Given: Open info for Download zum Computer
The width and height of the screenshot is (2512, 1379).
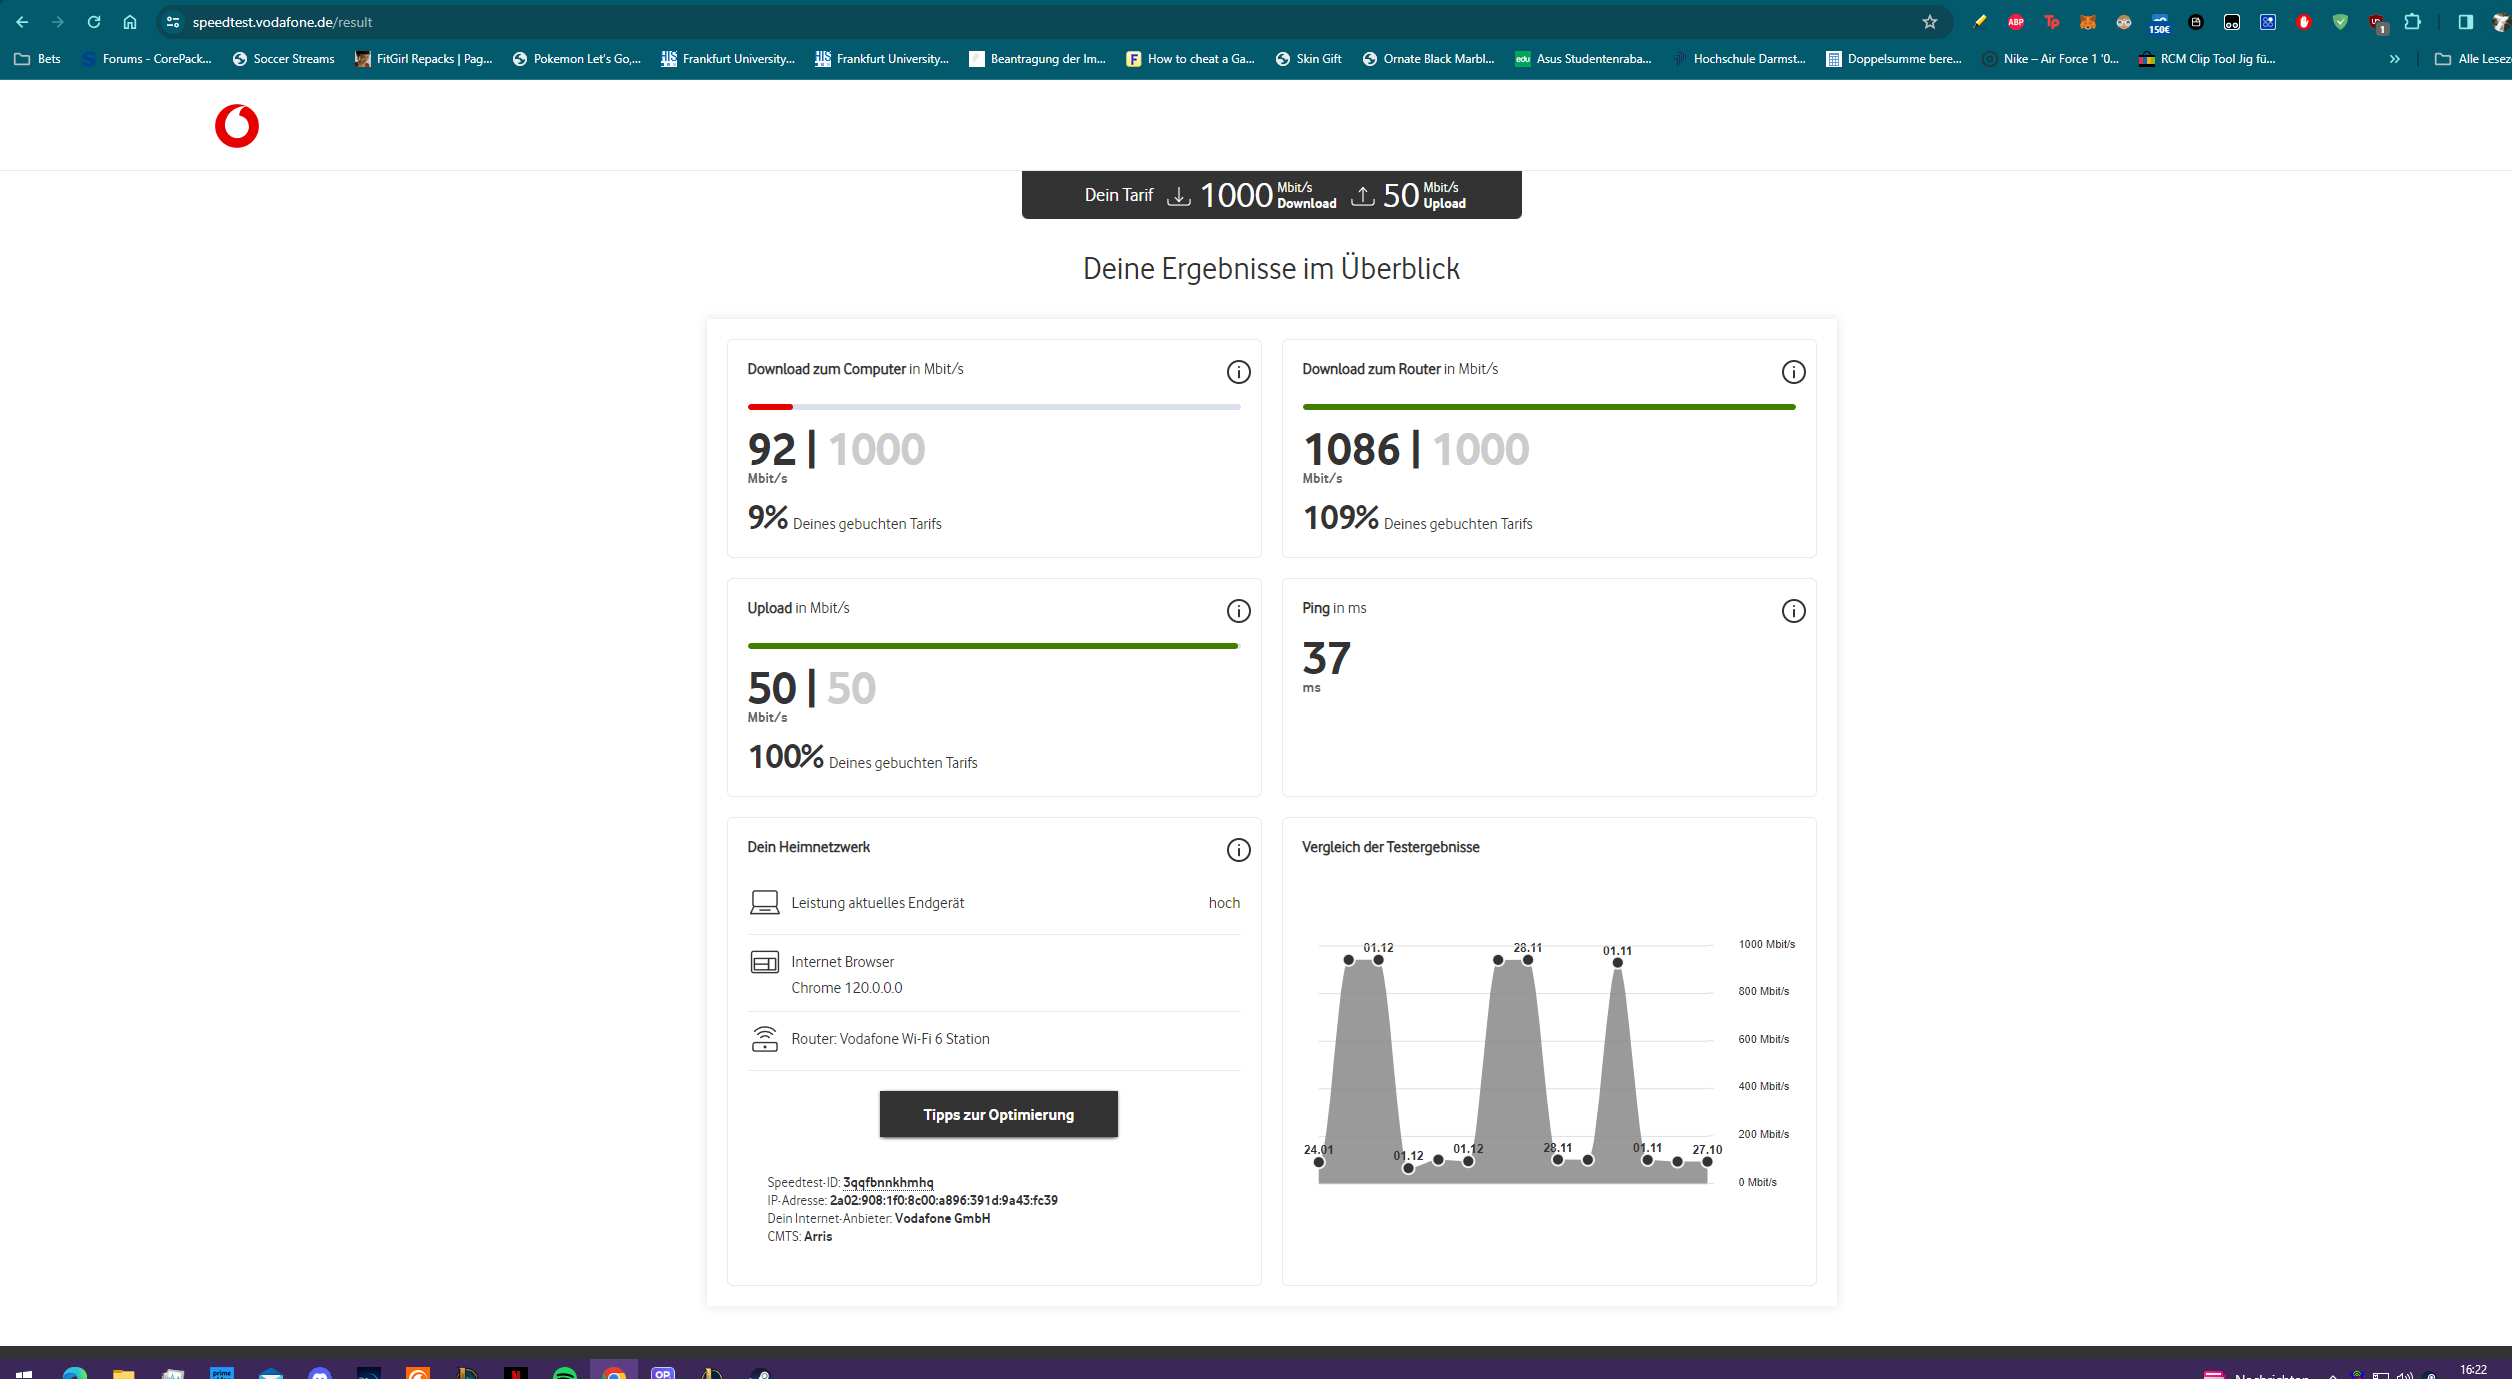Looking at the screenshot, I should [x=1238, y=372].
